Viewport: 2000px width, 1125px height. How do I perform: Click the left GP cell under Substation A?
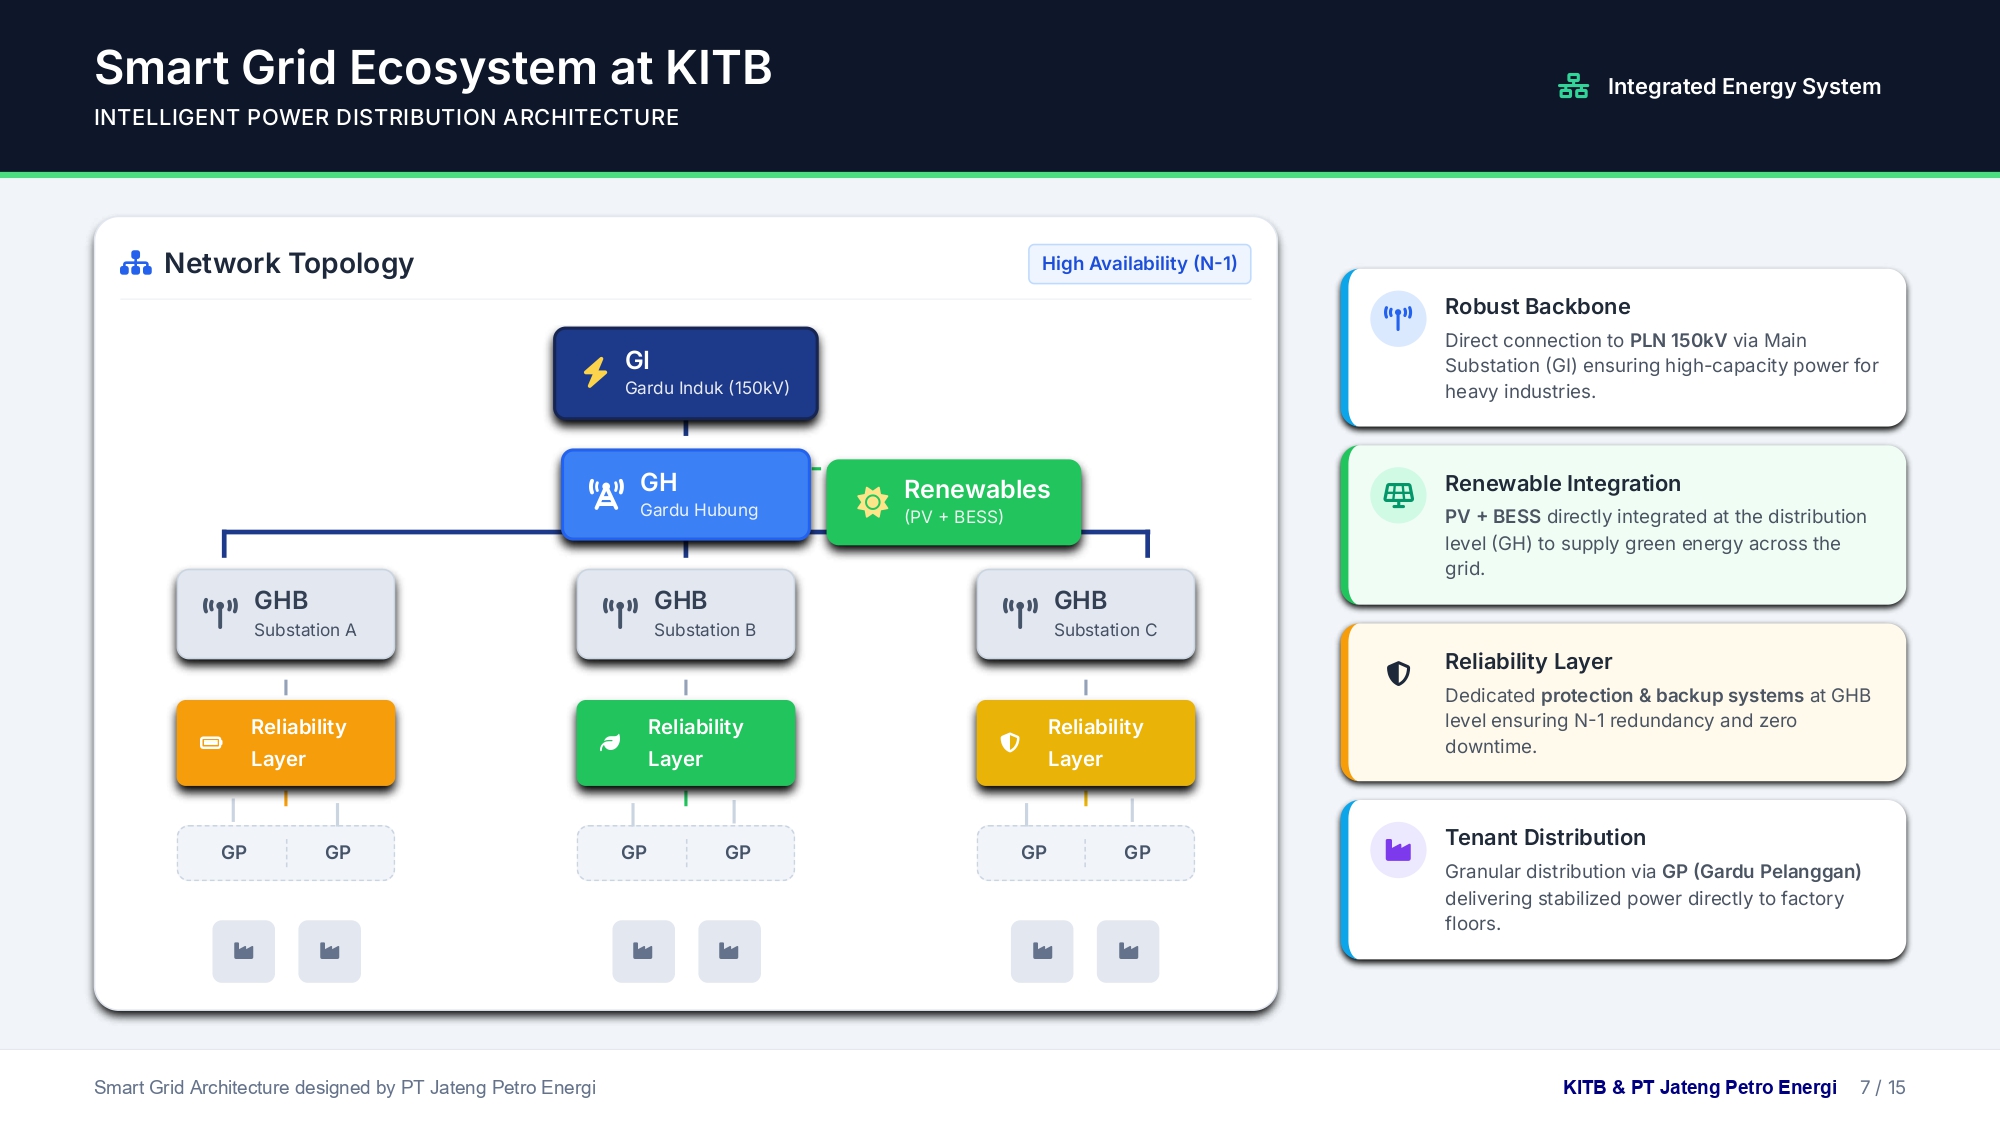pyautogui.click(x=234, y=853)
